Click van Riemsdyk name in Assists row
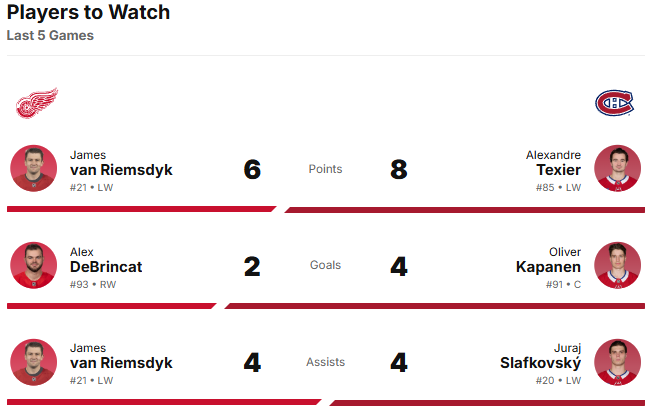The height and width of the screenshot is (413, 647). coord(121,364)
